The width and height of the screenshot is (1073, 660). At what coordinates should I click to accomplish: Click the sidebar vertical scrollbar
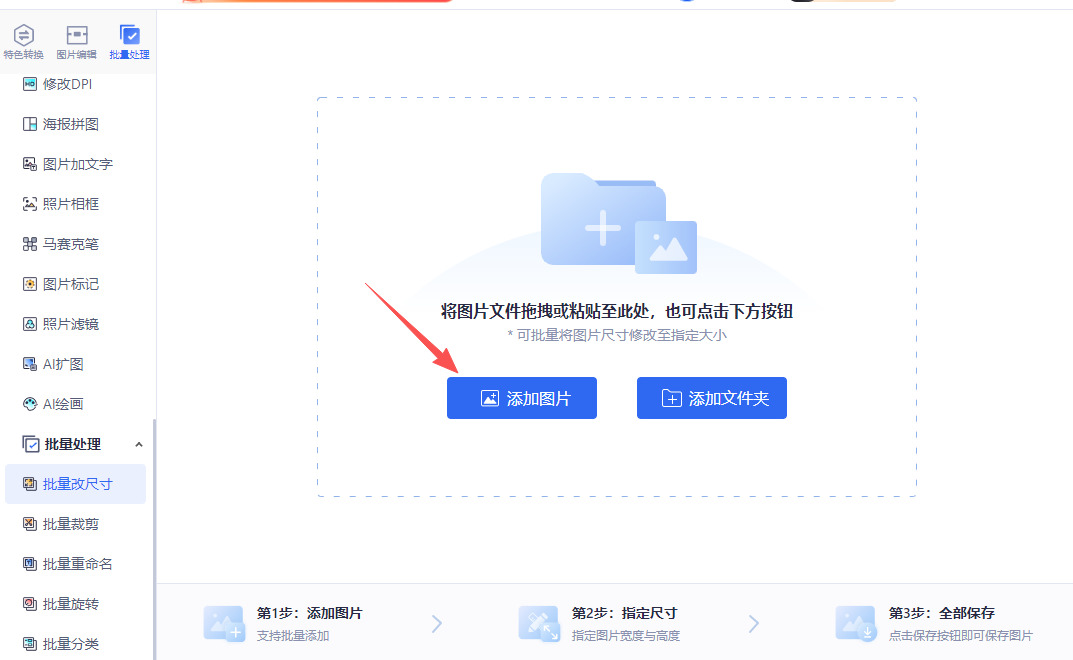pyautogui.click(x=155, y=539)
